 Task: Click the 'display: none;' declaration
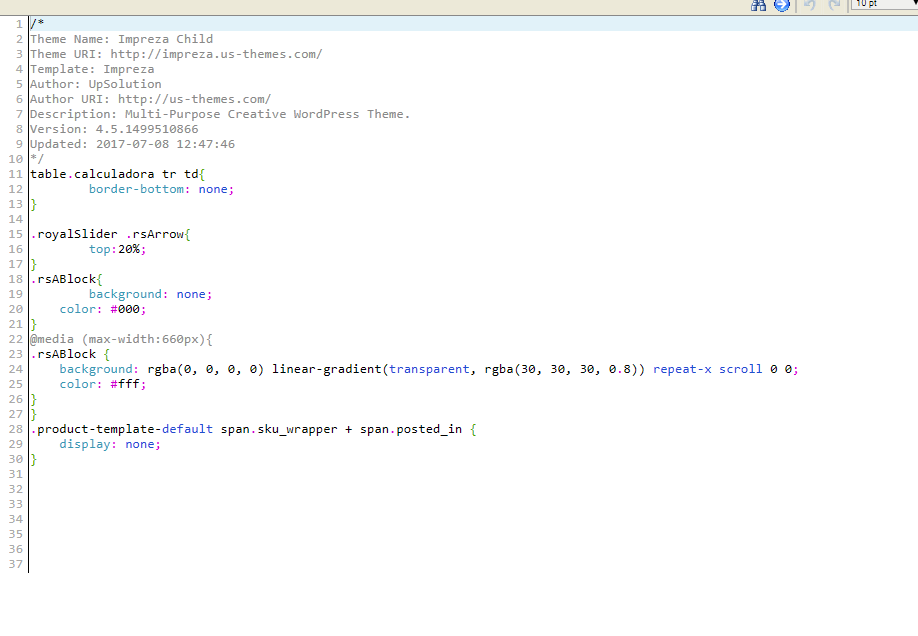(109, 444)
